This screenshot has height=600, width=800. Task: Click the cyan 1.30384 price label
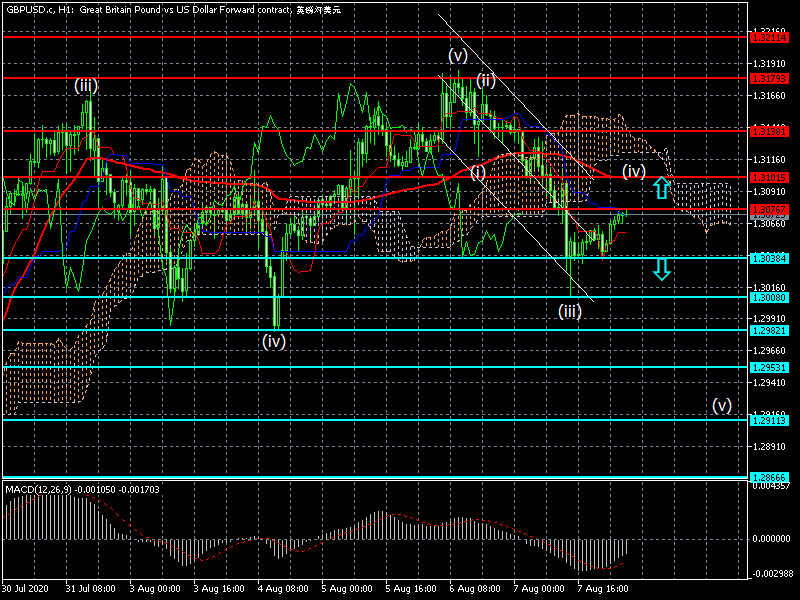tap(769, 258)
